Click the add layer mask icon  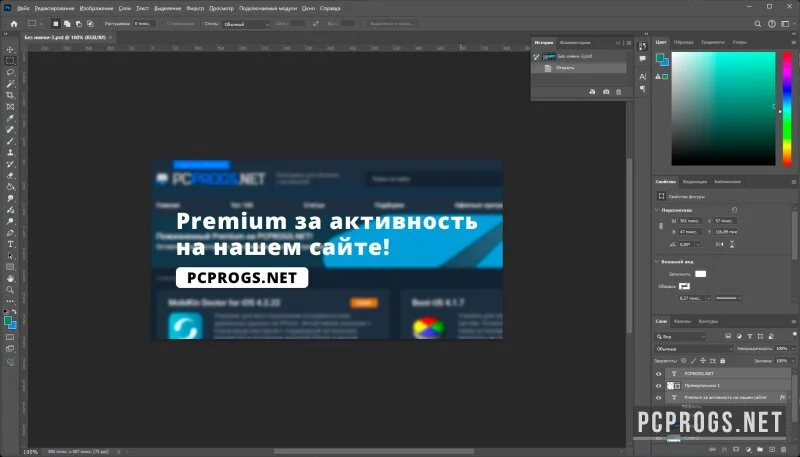point(737,449)
